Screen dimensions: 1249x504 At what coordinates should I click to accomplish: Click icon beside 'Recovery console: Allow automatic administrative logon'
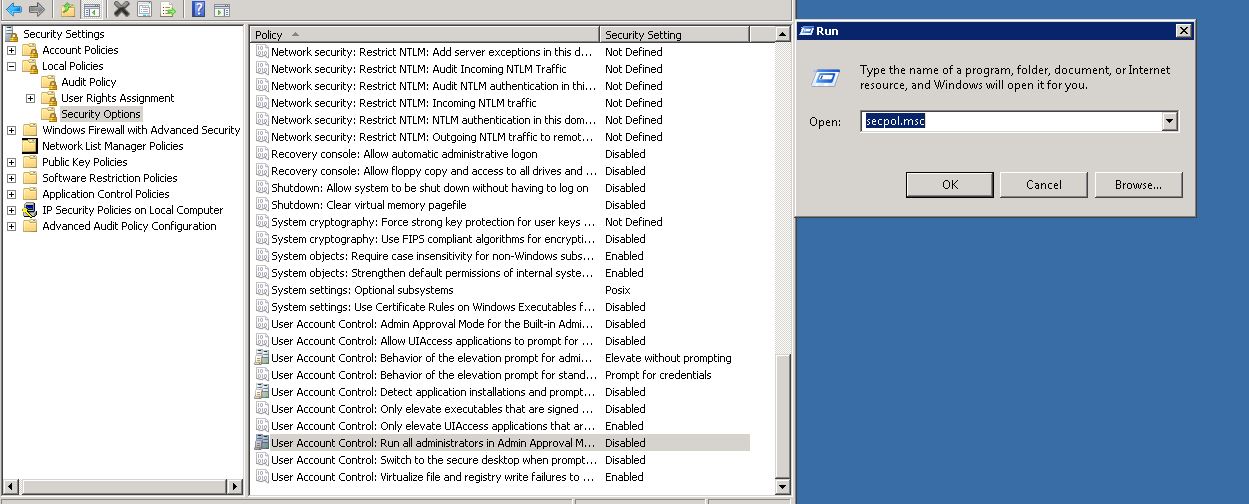pos(262,154)
